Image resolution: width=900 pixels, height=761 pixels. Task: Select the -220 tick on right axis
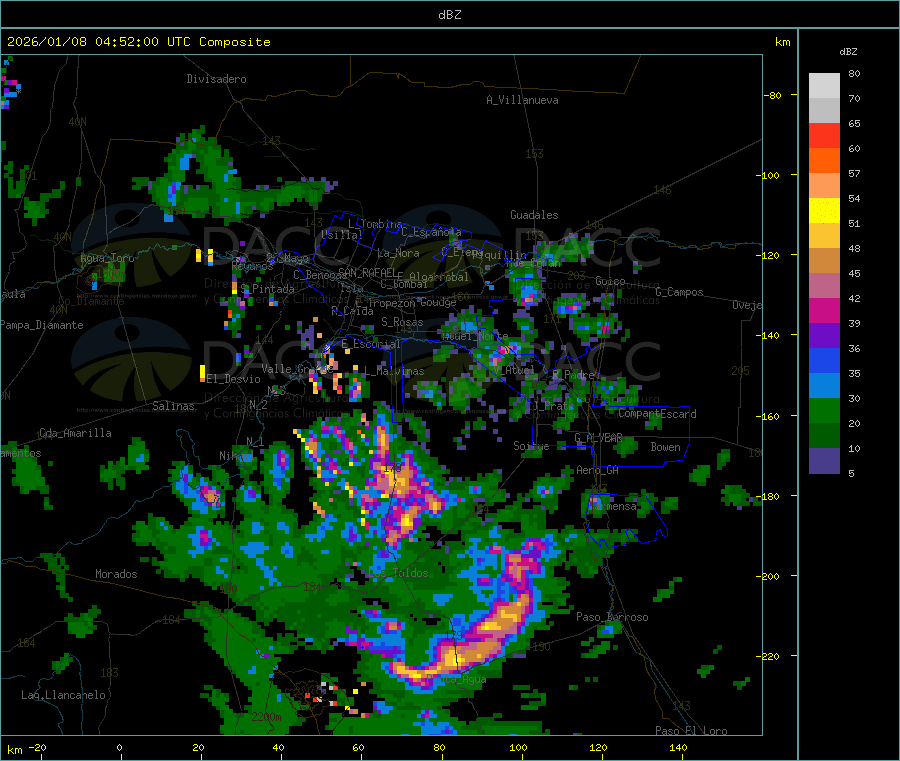pyautogui.click(x=770, y=656)
